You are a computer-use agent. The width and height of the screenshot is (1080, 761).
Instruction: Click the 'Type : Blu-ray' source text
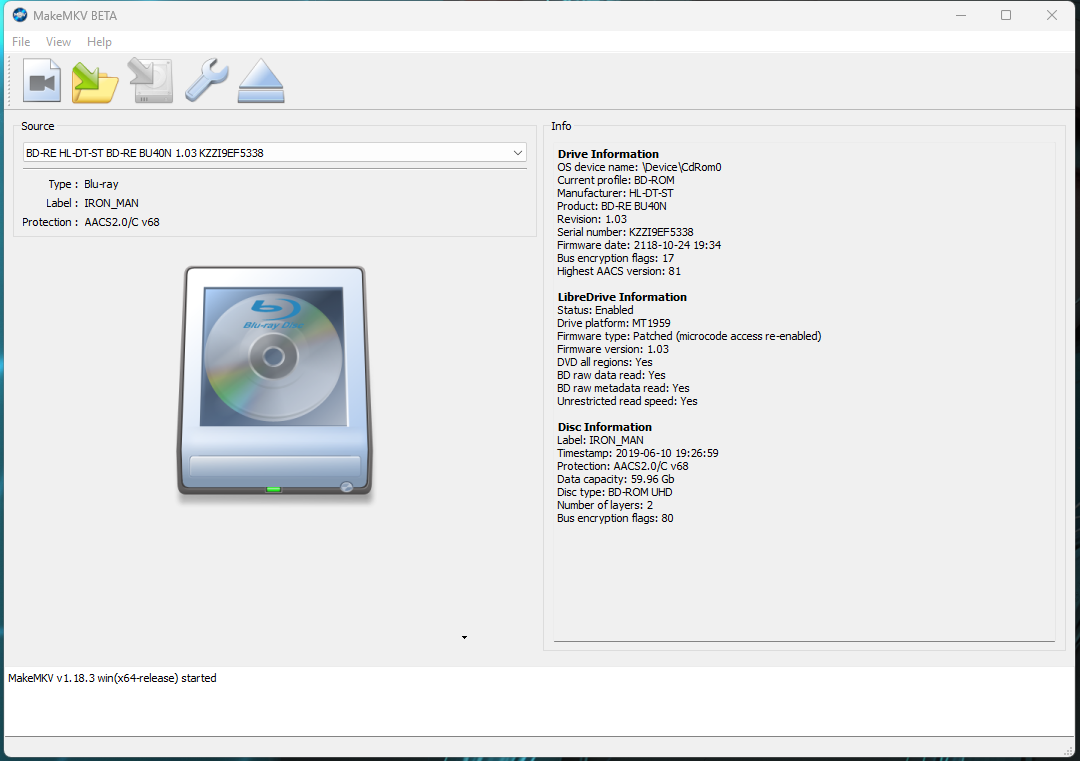click(83, 184)
